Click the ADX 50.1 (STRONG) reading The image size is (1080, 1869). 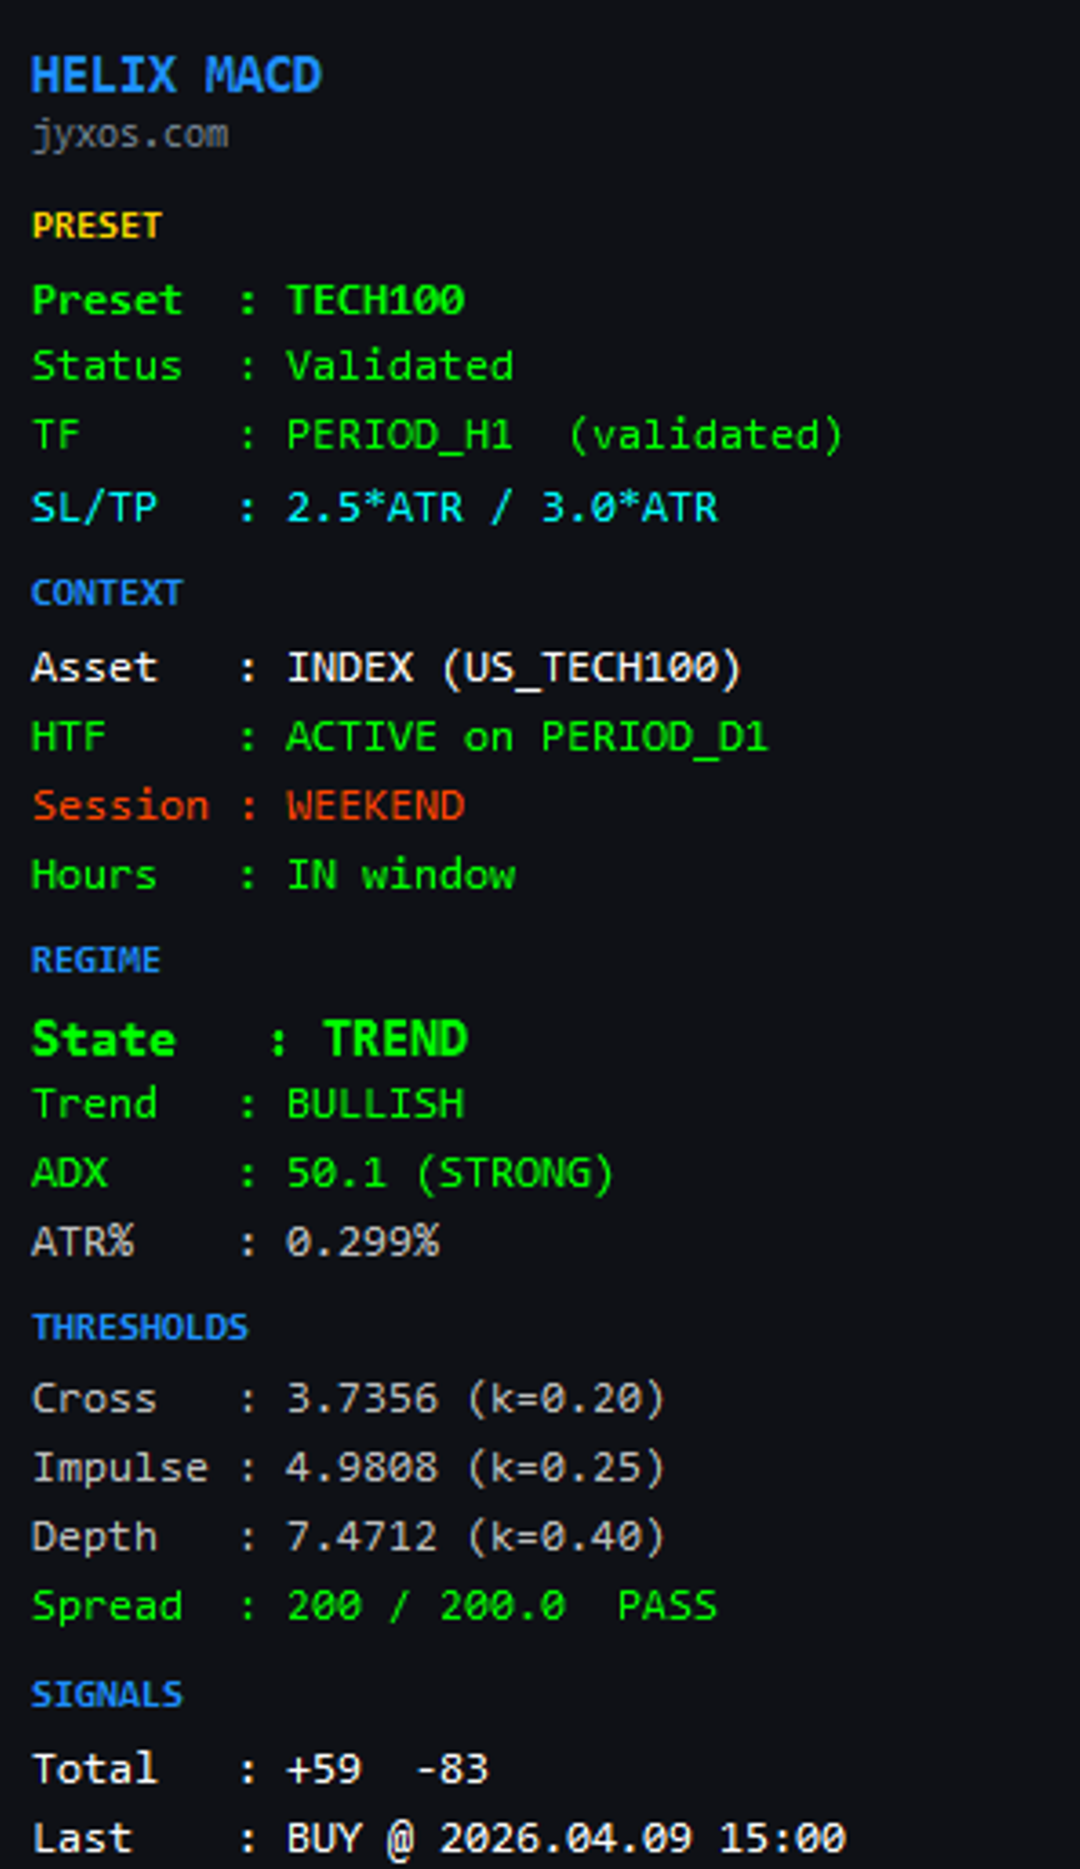coord(449,1173)
